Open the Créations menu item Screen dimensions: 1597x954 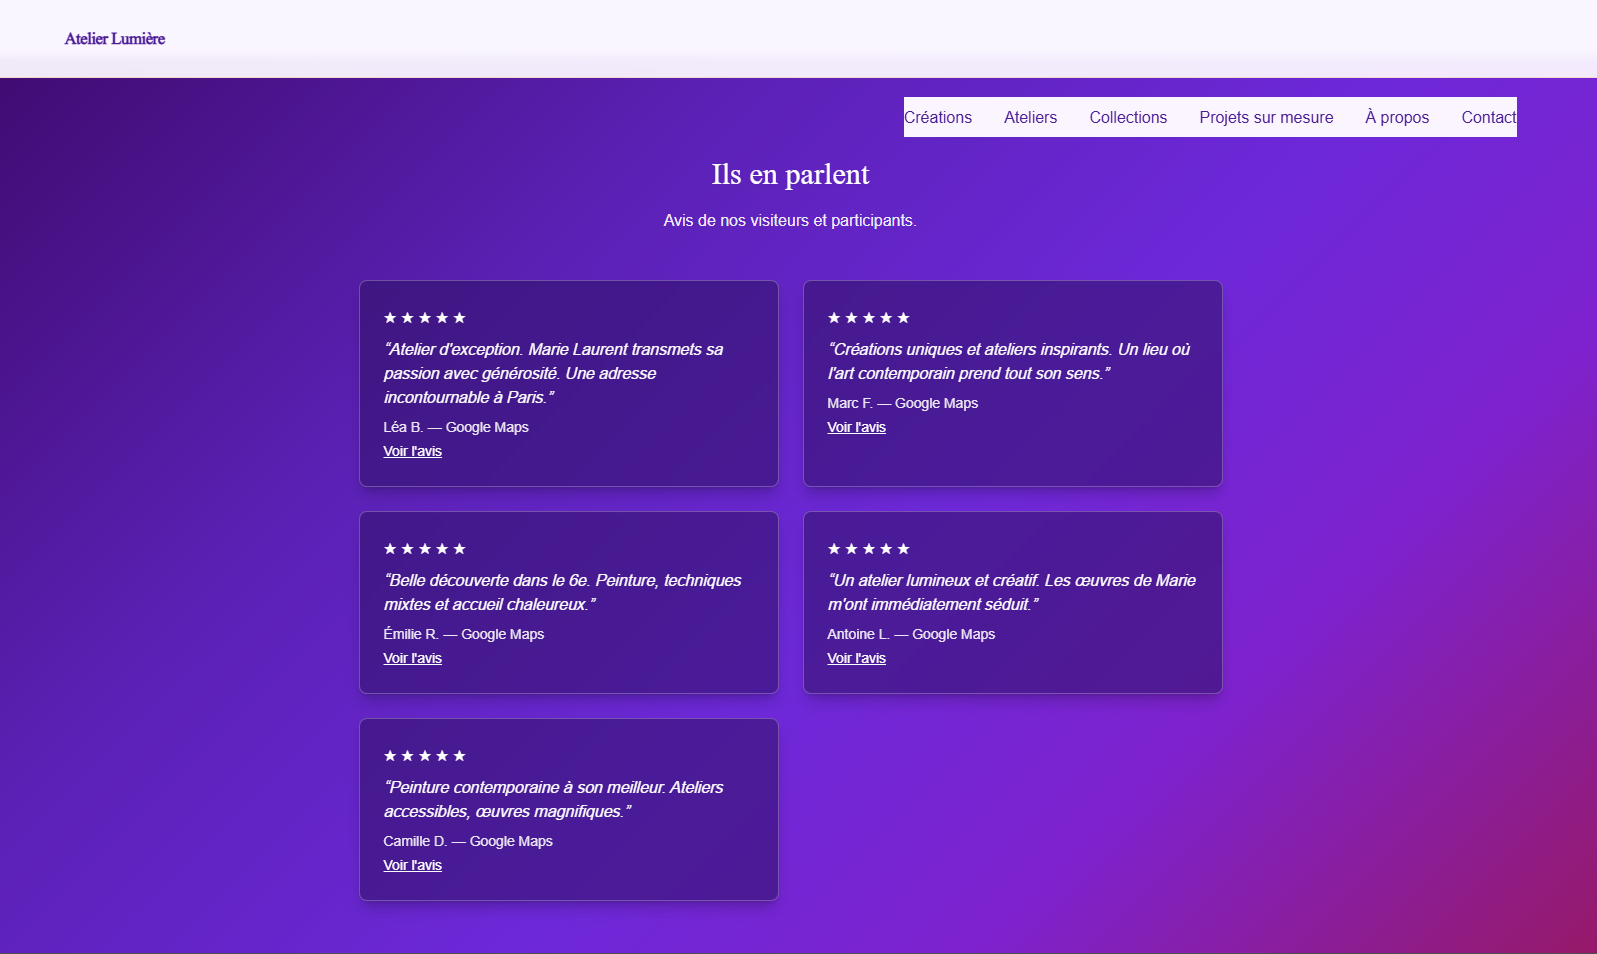point(938,117)
